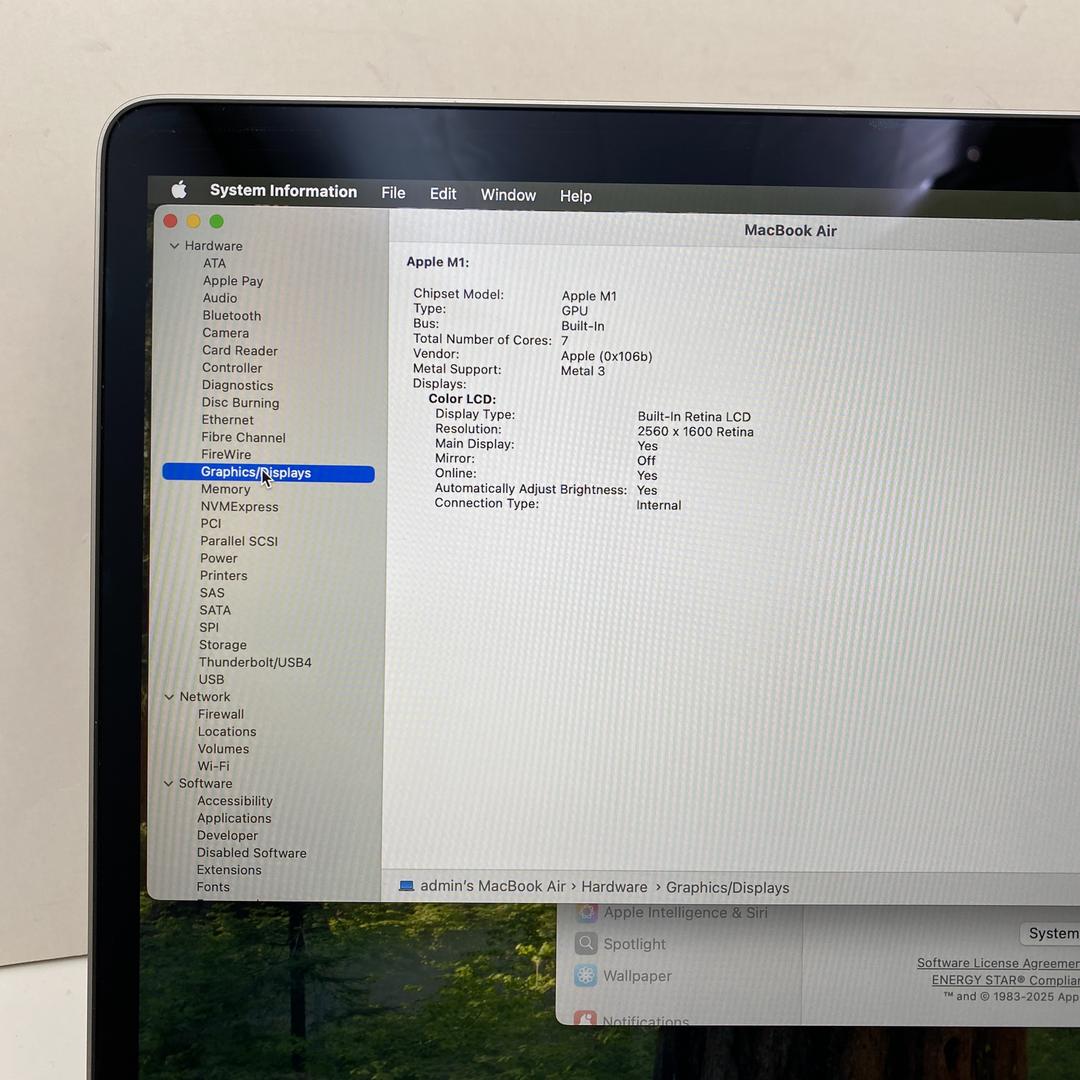Screen dimensions: 1080x1080
Task: Open the Window menu
Action: point(508,195)
